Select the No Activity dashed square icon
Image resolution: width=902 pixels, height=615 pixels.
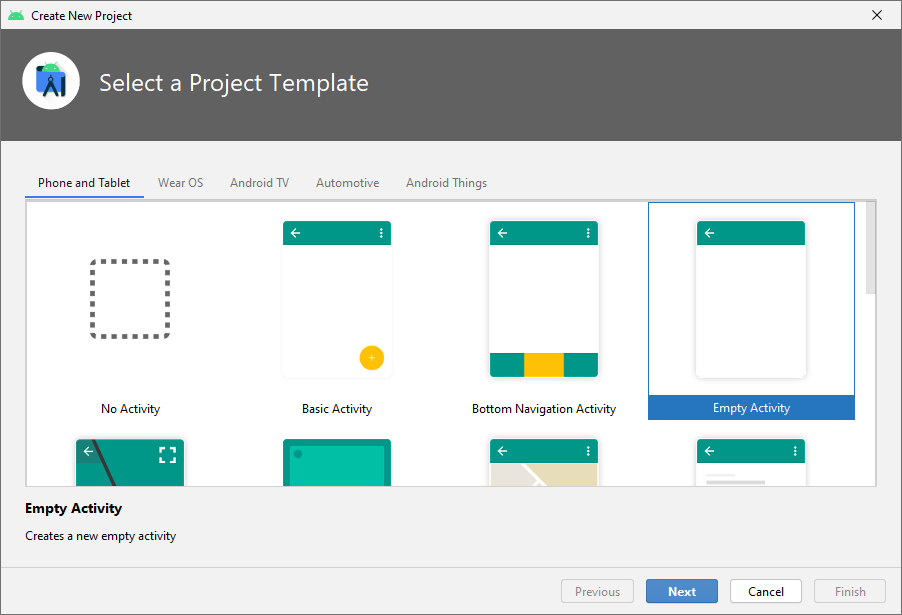point(130,299)
